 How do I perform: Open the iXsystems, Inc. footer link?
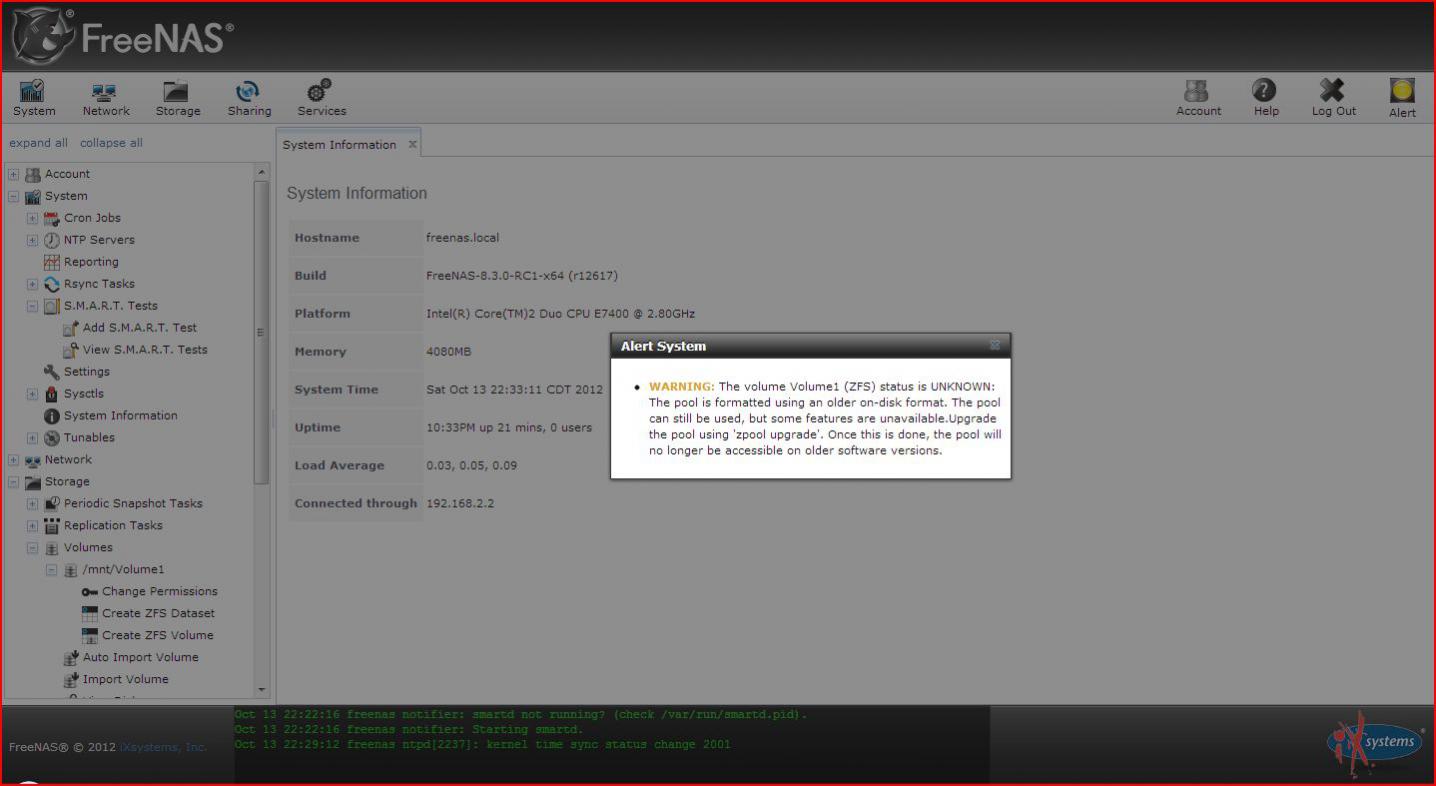coord(163,747)
